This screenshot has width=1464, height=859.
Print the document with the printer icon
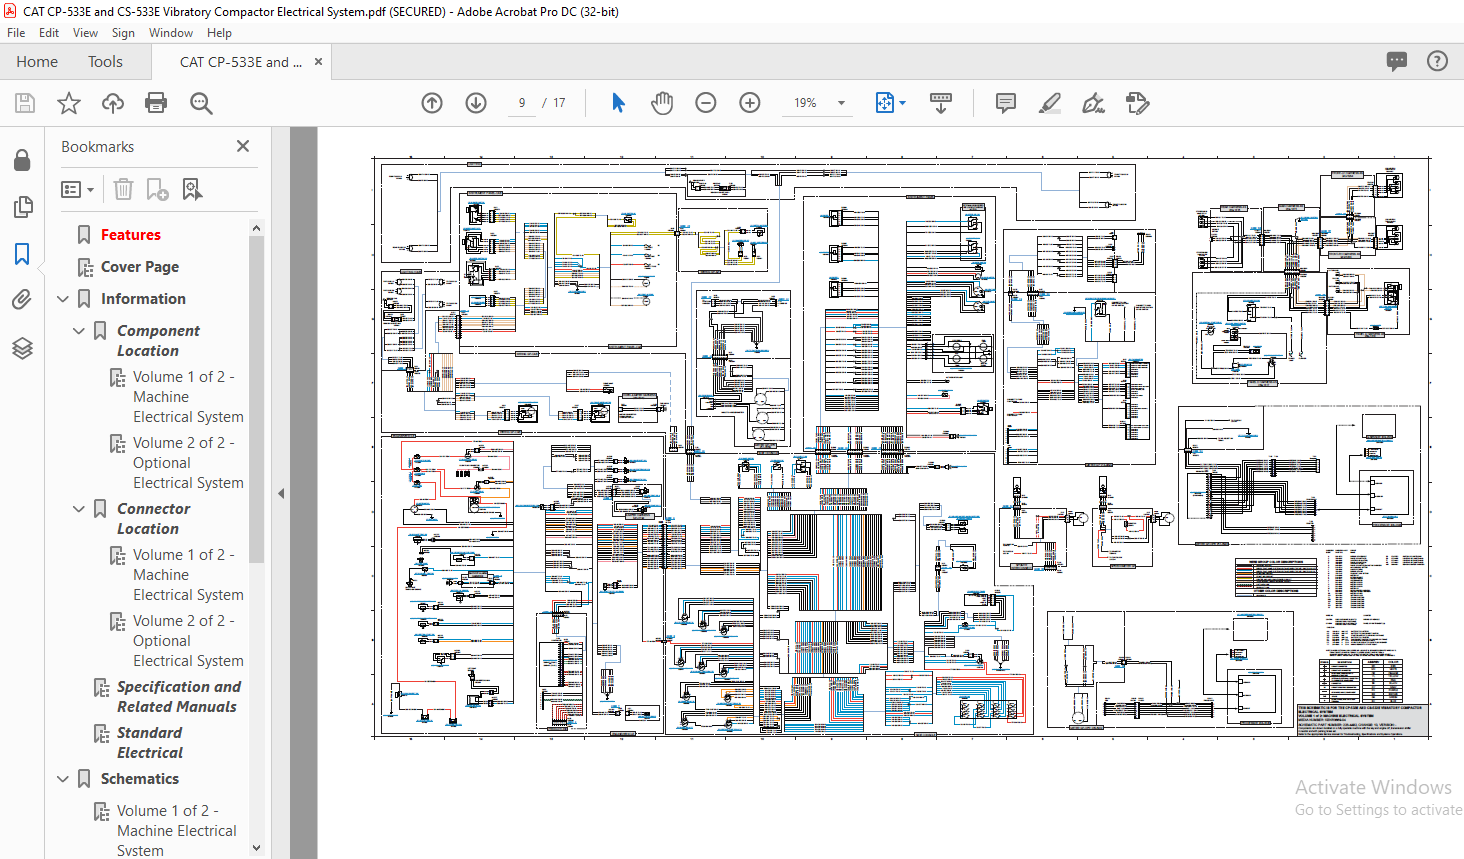[156, 103]
